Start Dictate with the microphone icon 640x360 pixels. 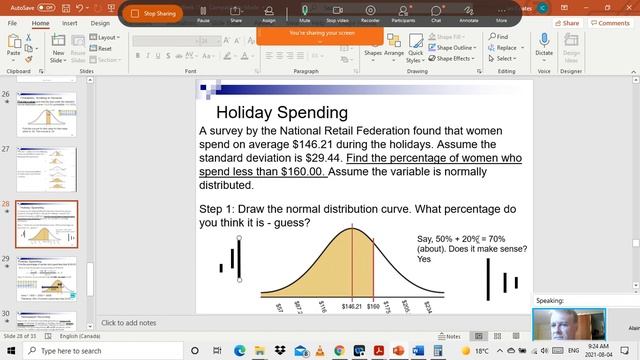(x=544, y=46)
